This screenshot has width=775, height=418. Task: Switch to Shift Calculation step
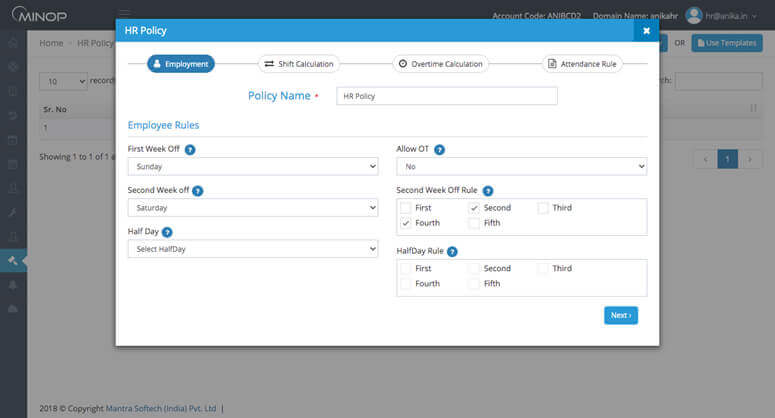click(298, 64)
